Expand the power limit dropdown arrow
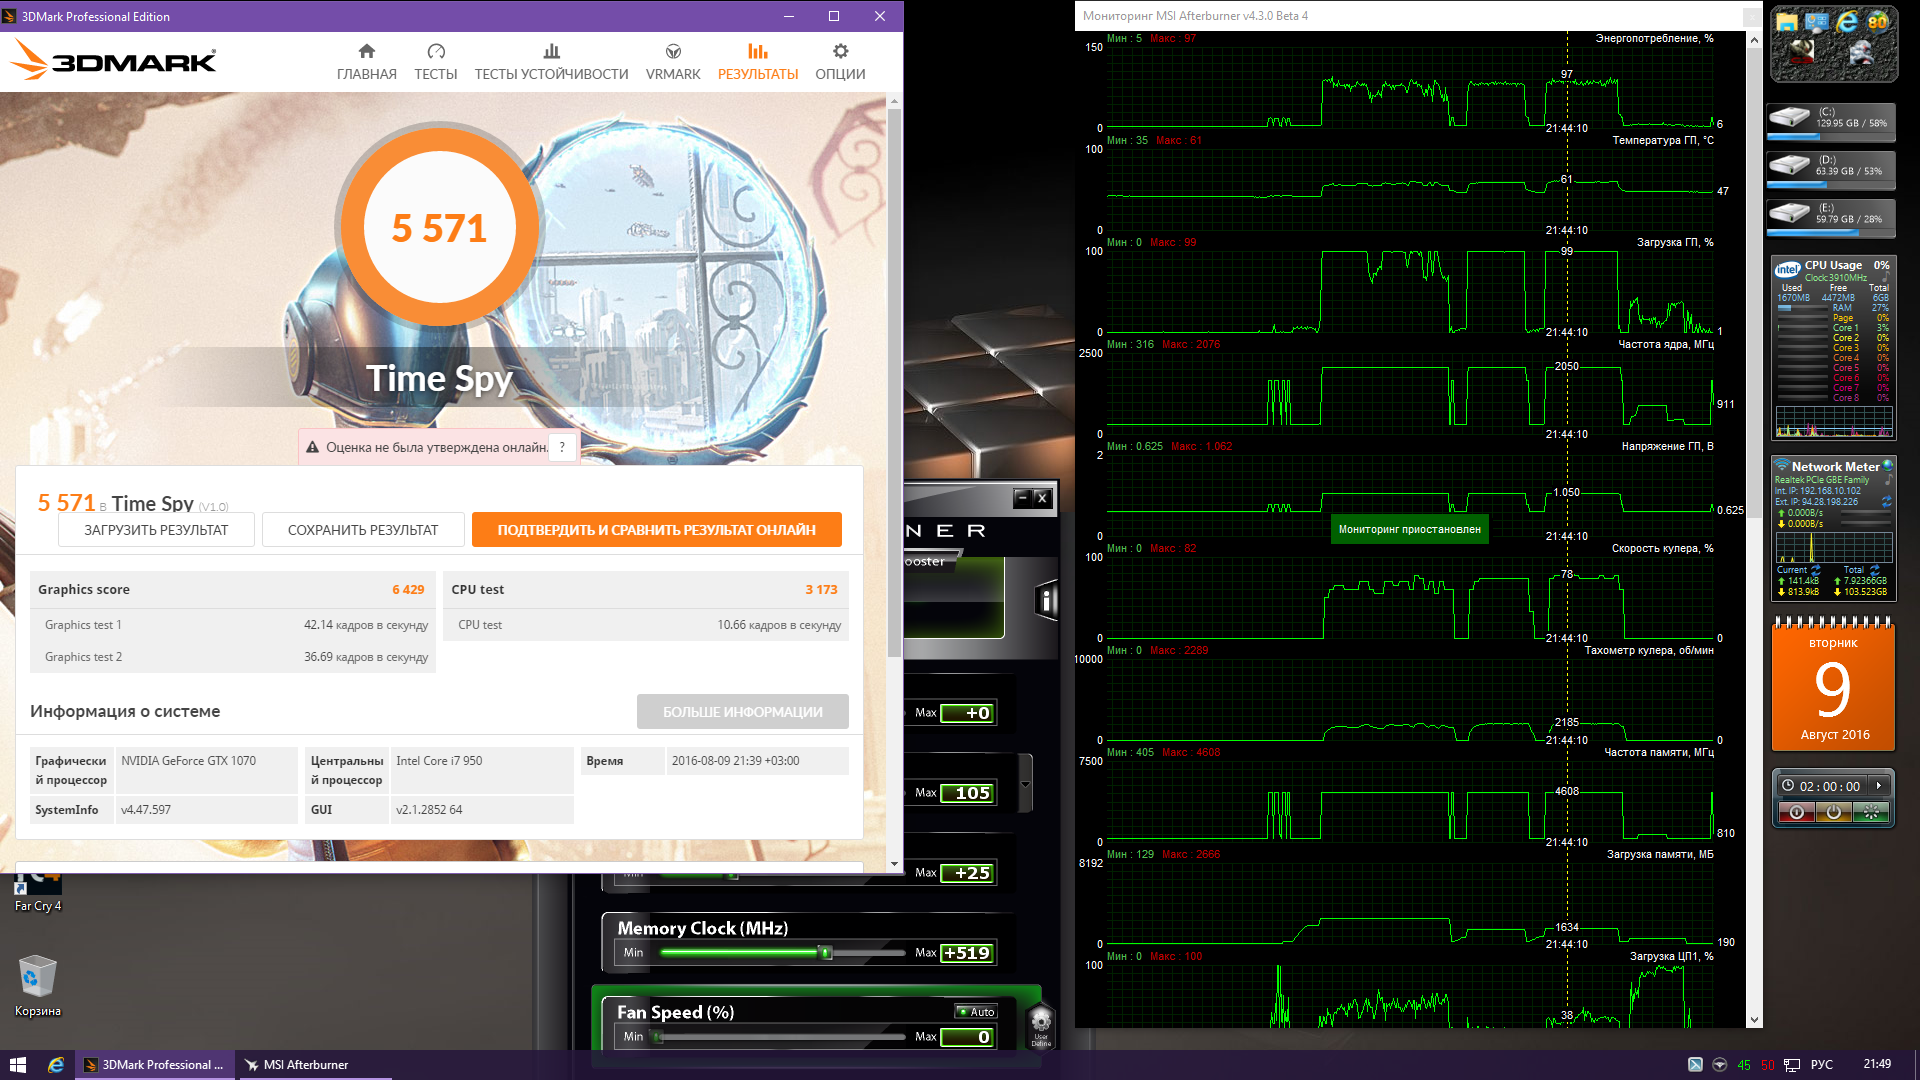 click(x=1025, y=785)
